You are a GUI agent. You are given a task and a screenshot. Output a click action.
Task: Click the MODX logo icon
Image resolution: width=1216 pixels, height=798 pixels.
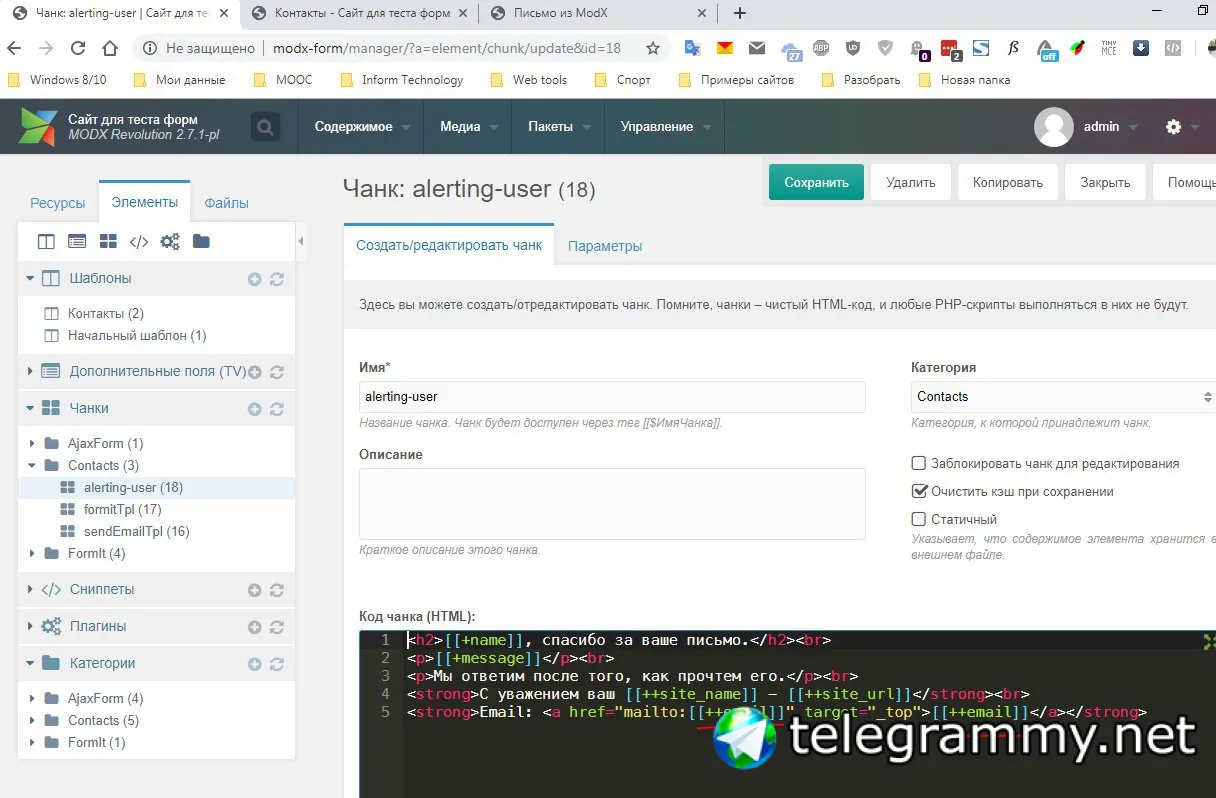point(38,126)
